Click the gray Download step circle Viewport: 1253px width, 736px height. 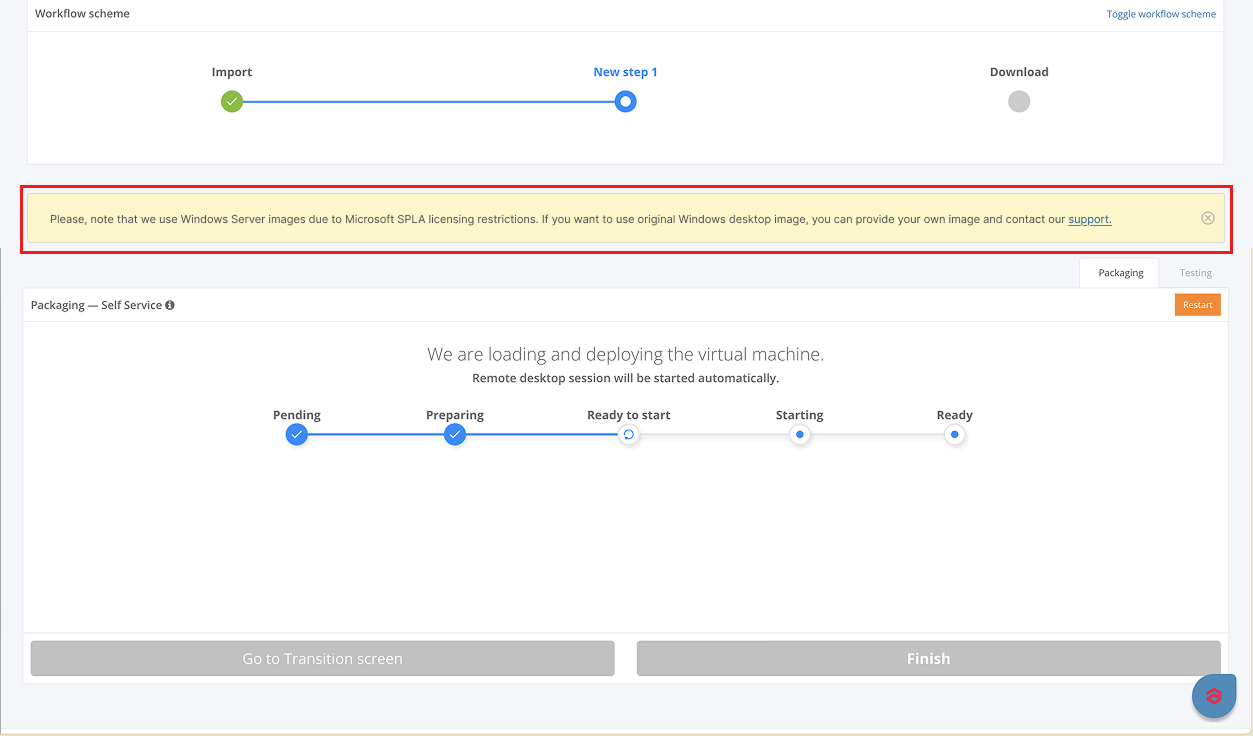tap(1018, 102)
